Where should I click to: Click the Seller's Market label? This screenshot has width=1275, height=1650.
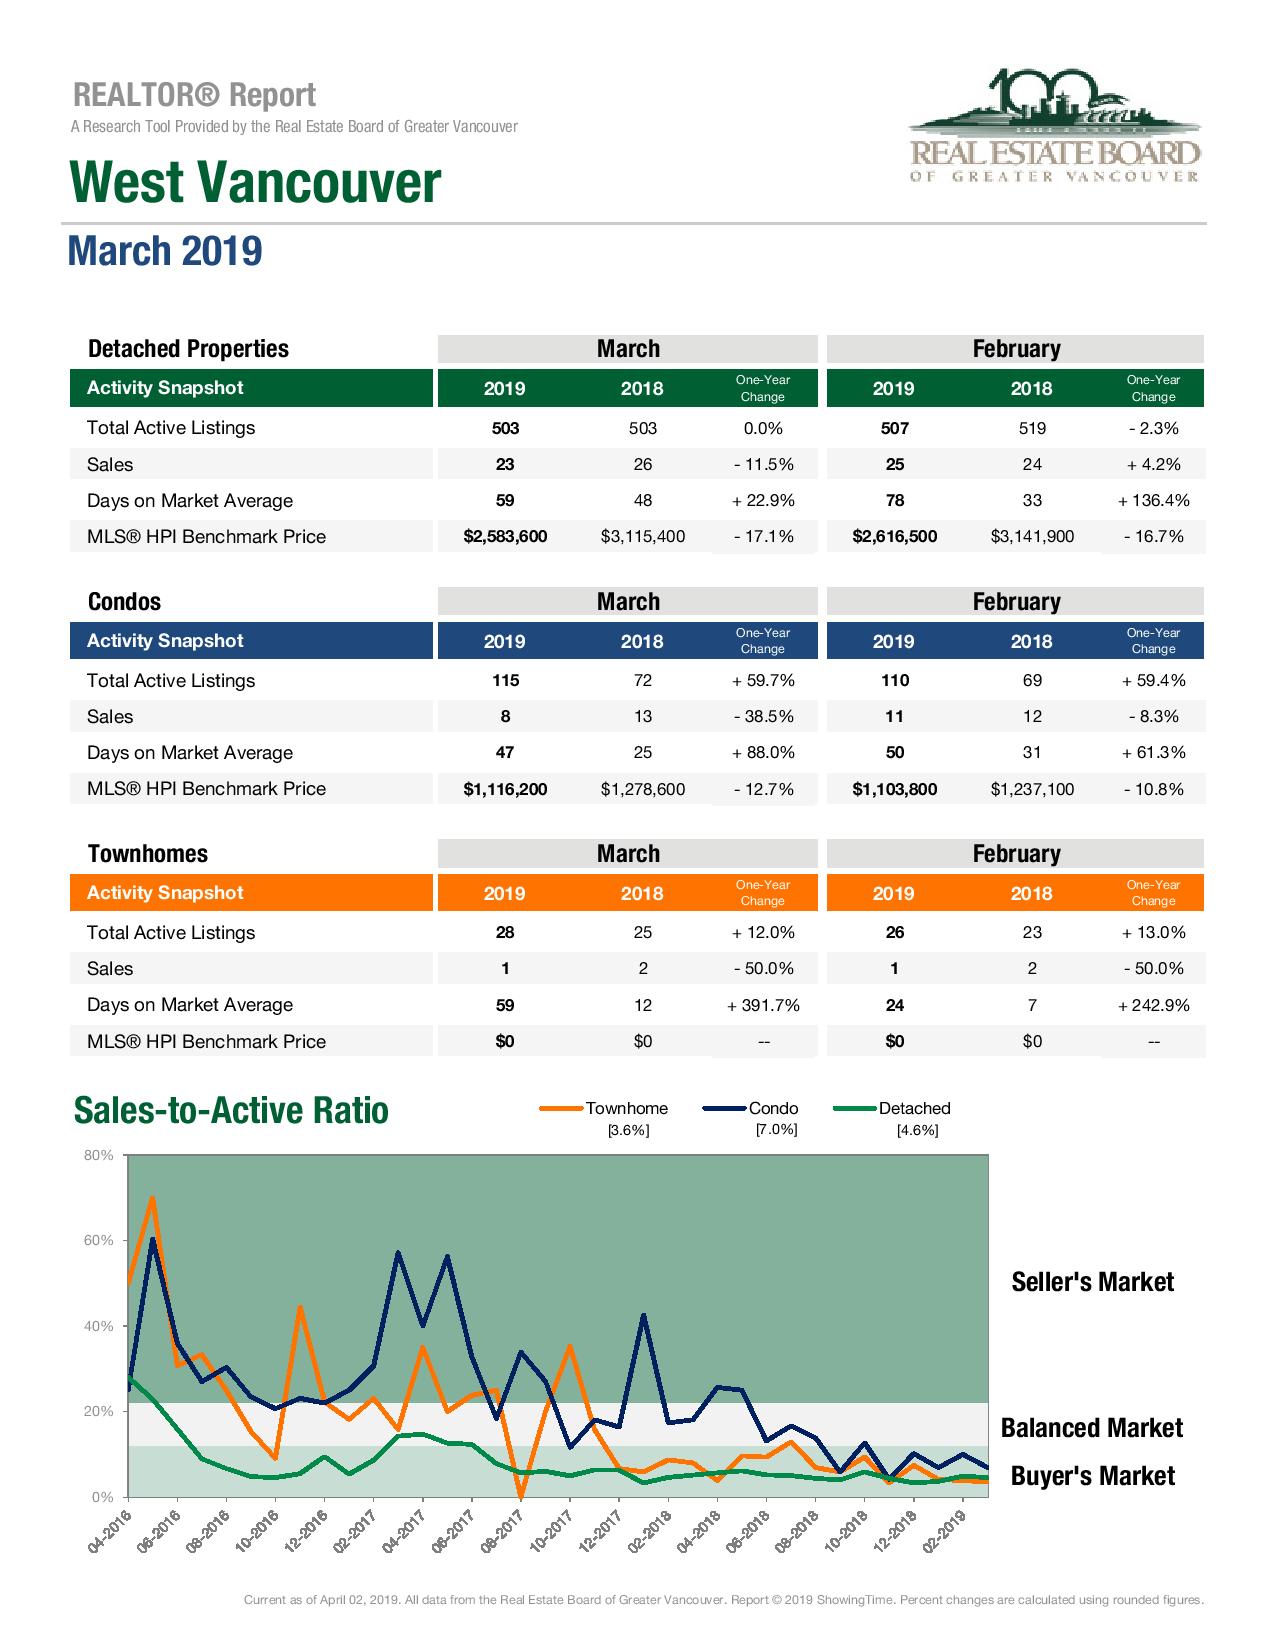(x=1092, y=1282)
